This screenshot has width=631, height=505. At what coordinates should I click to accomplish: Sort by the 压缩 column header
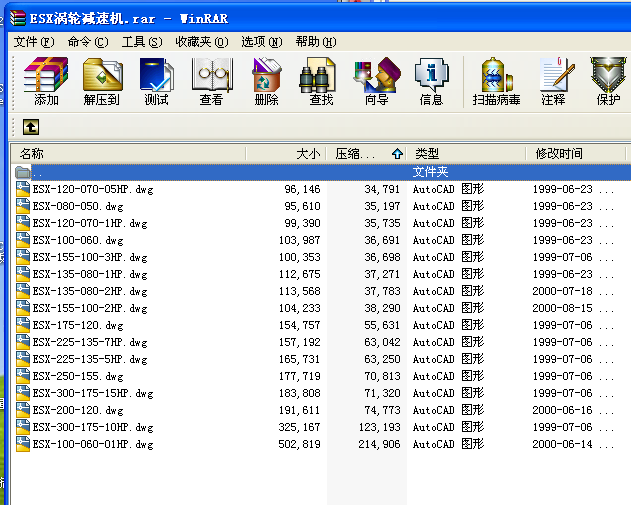(x=366, y=153)
